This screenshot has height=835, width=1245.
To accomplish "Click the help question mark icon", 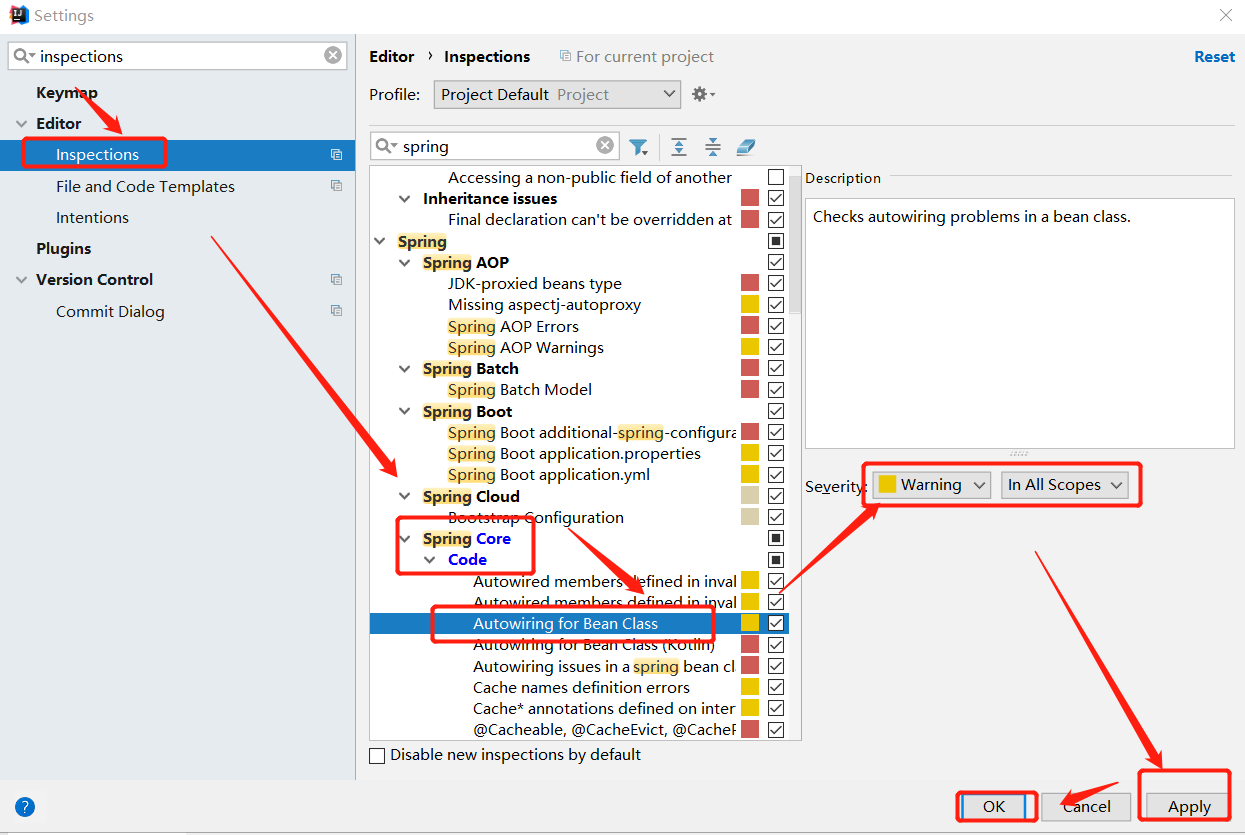I will [25, 807].
